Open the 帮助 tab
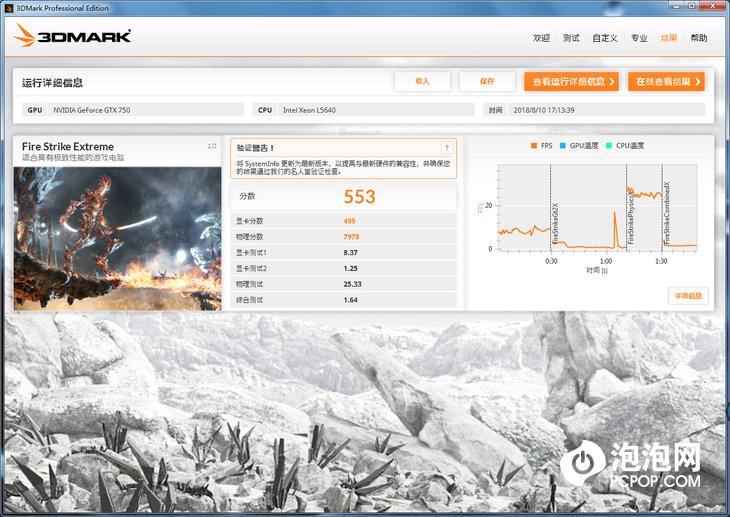Screen dimensions: 730x517 (x=699, y=38)
